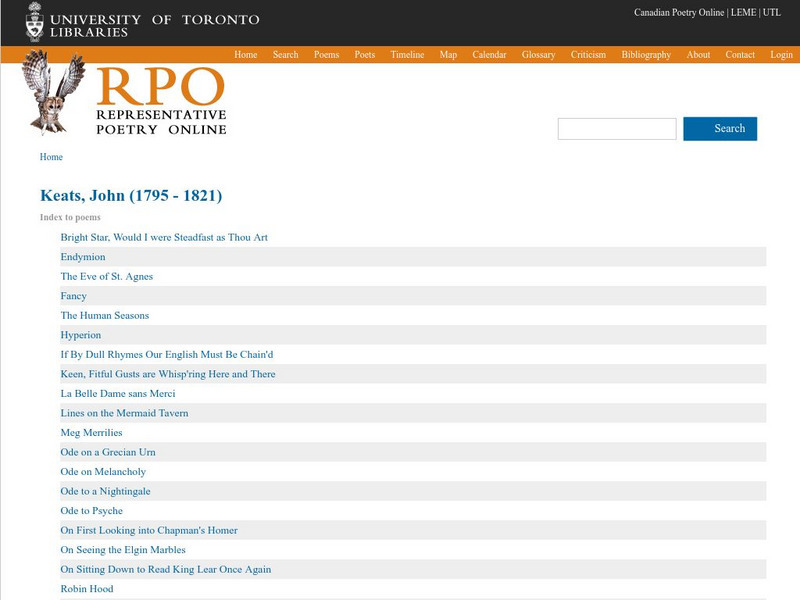Open Lines on the Mermaid Tavern
Screen dimensions: 800x600
coord(124,413)
